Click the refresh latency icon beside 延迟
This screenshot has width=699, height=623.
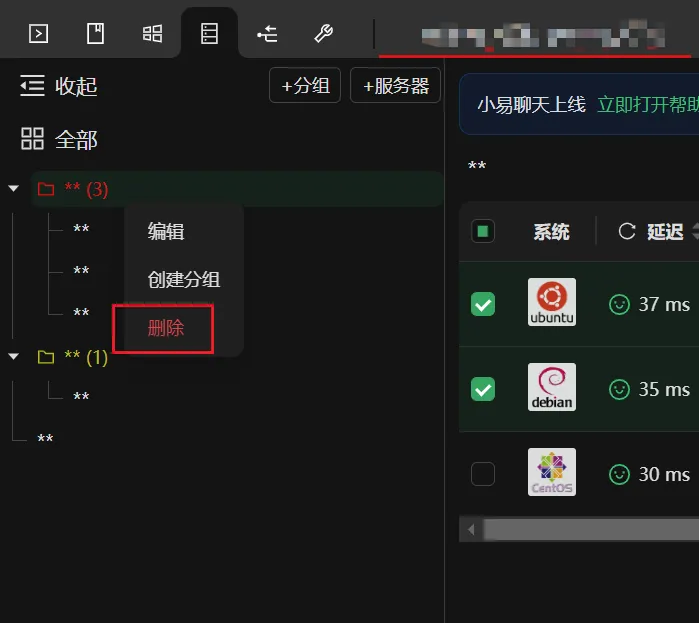pyautogui.click(x=627, y=231)
